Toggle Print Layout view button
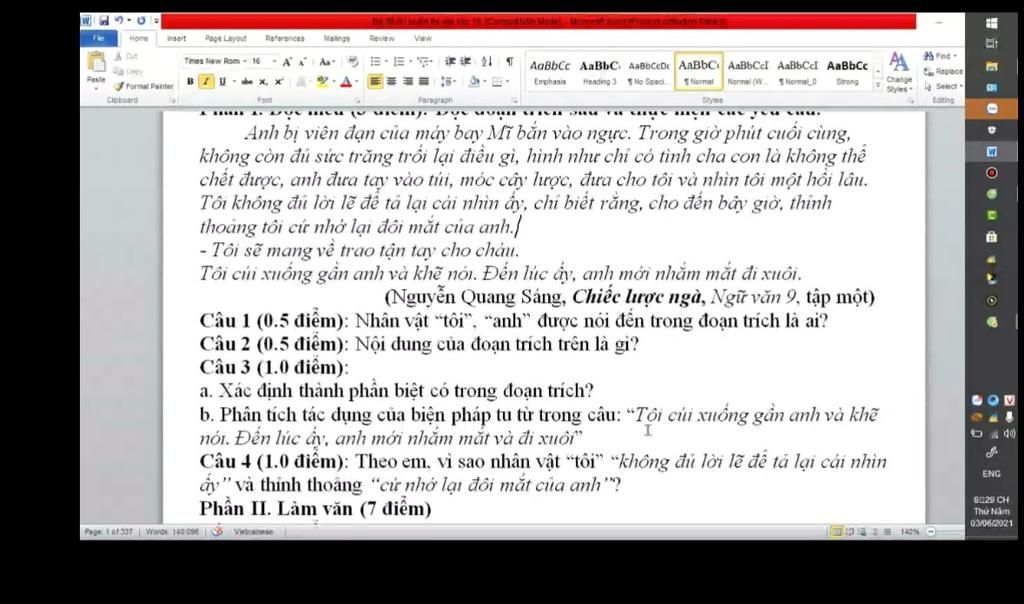1024x604 pixels. coord(837,532)
